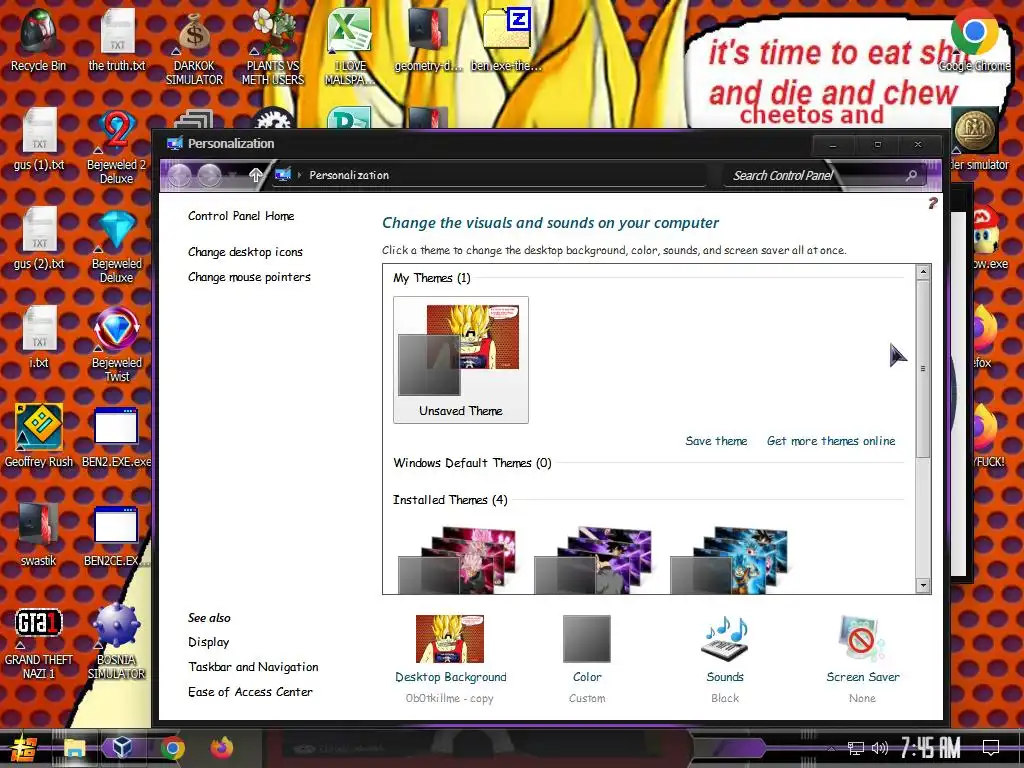Open the Personalization help question mark

coord(933,203)
